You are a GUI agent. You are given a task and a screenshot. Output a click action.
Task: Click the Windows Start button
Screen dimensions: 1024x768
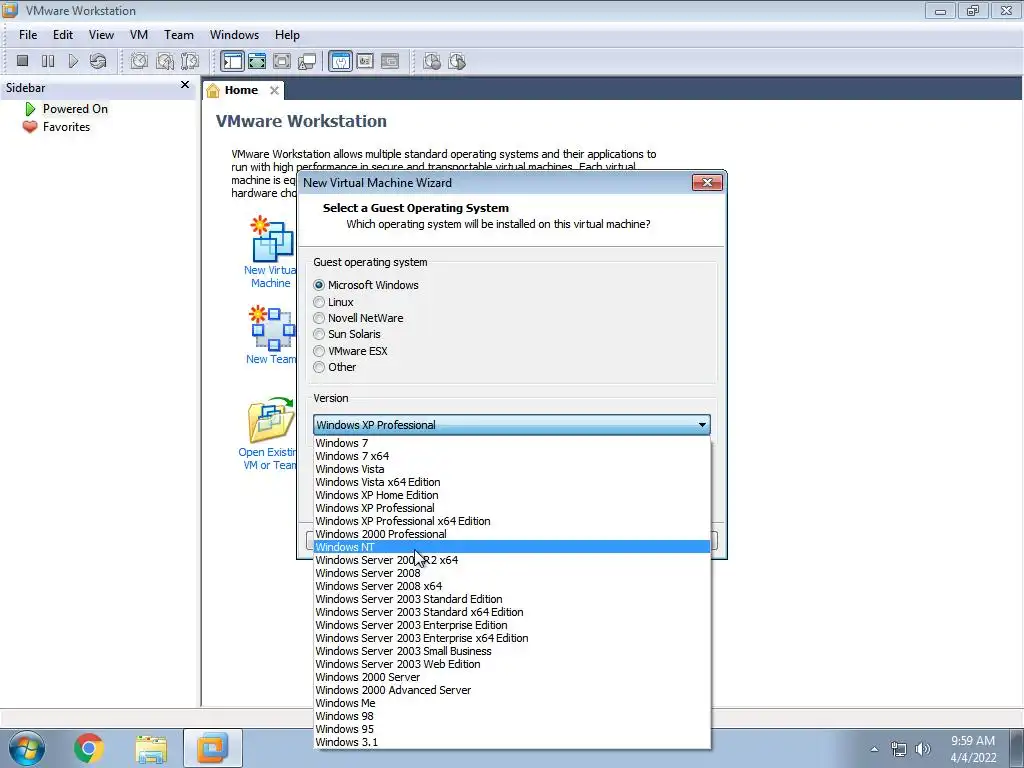pyautogui.click(x=26, y=748)
